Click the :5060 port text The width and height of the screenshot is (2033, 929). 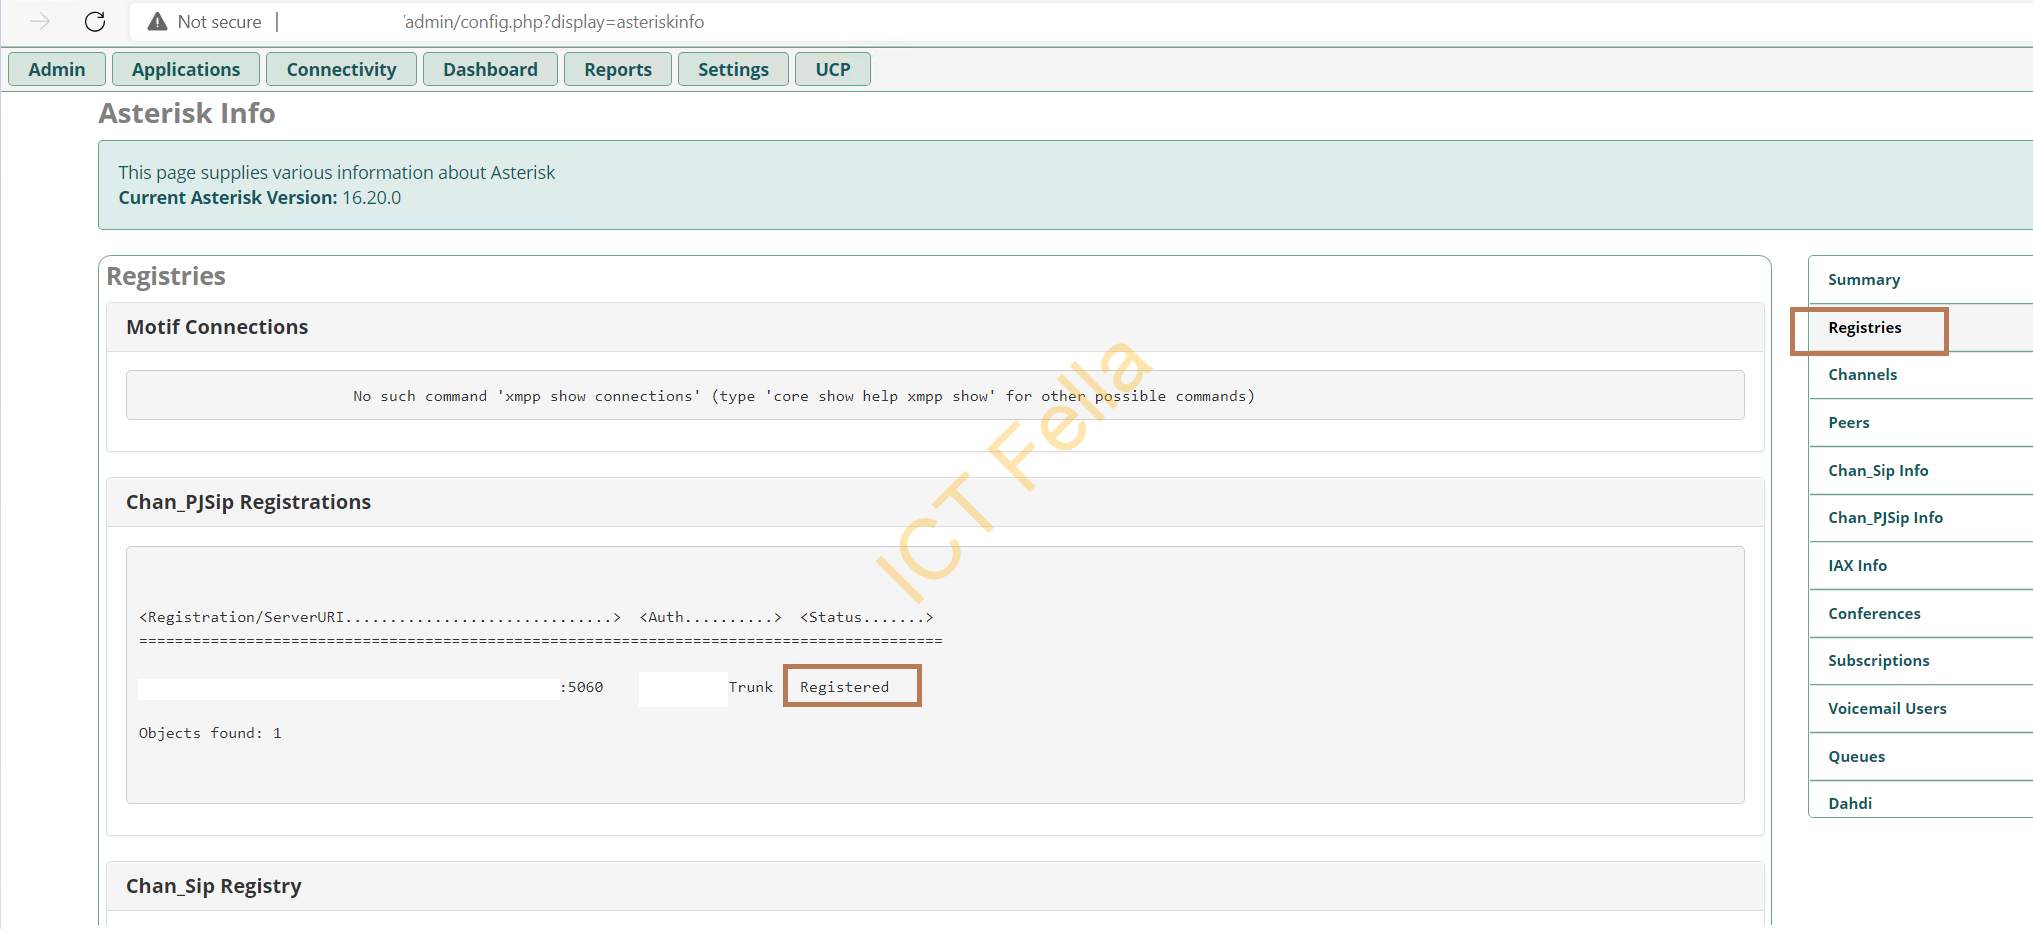pyautogui.click(x=582, y=687)
